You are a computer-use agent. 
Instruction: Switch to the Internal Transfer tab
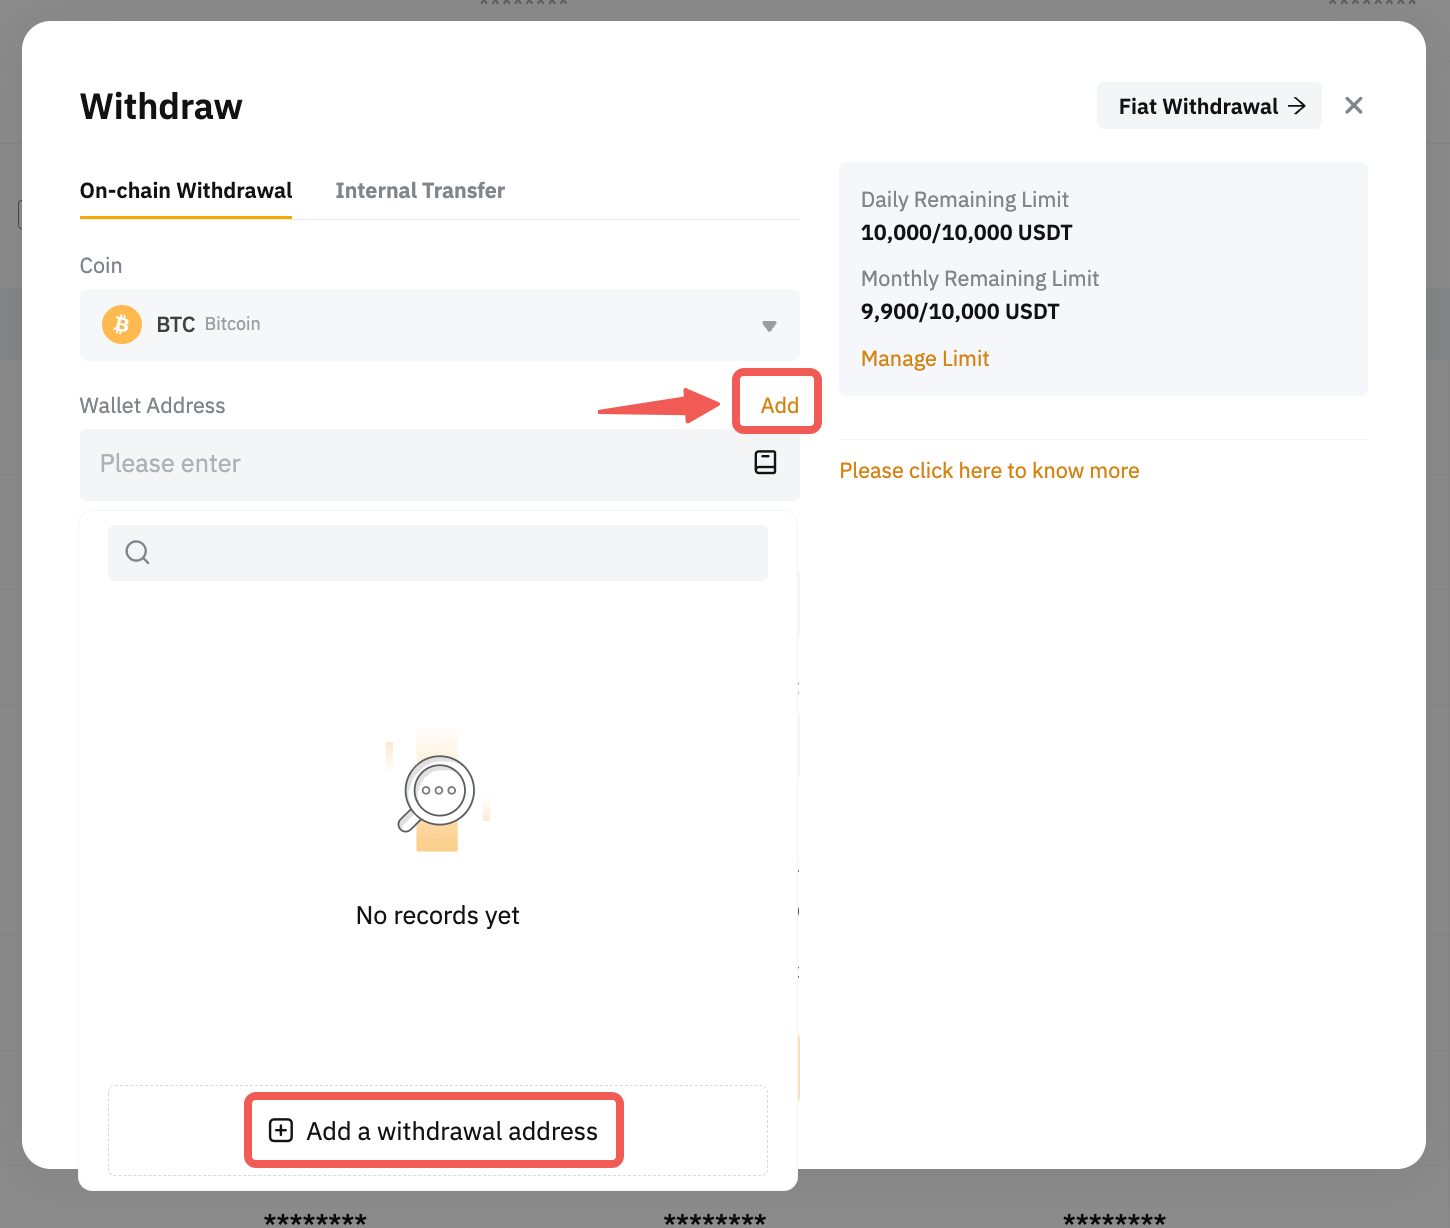(x=420, y=191)
